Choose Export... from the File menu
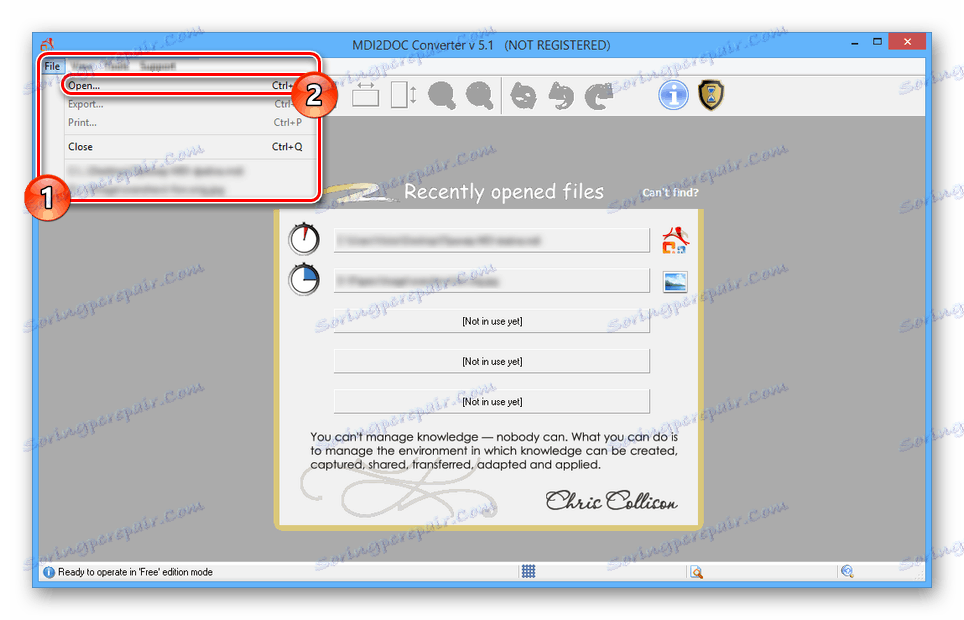 [184, 104]
